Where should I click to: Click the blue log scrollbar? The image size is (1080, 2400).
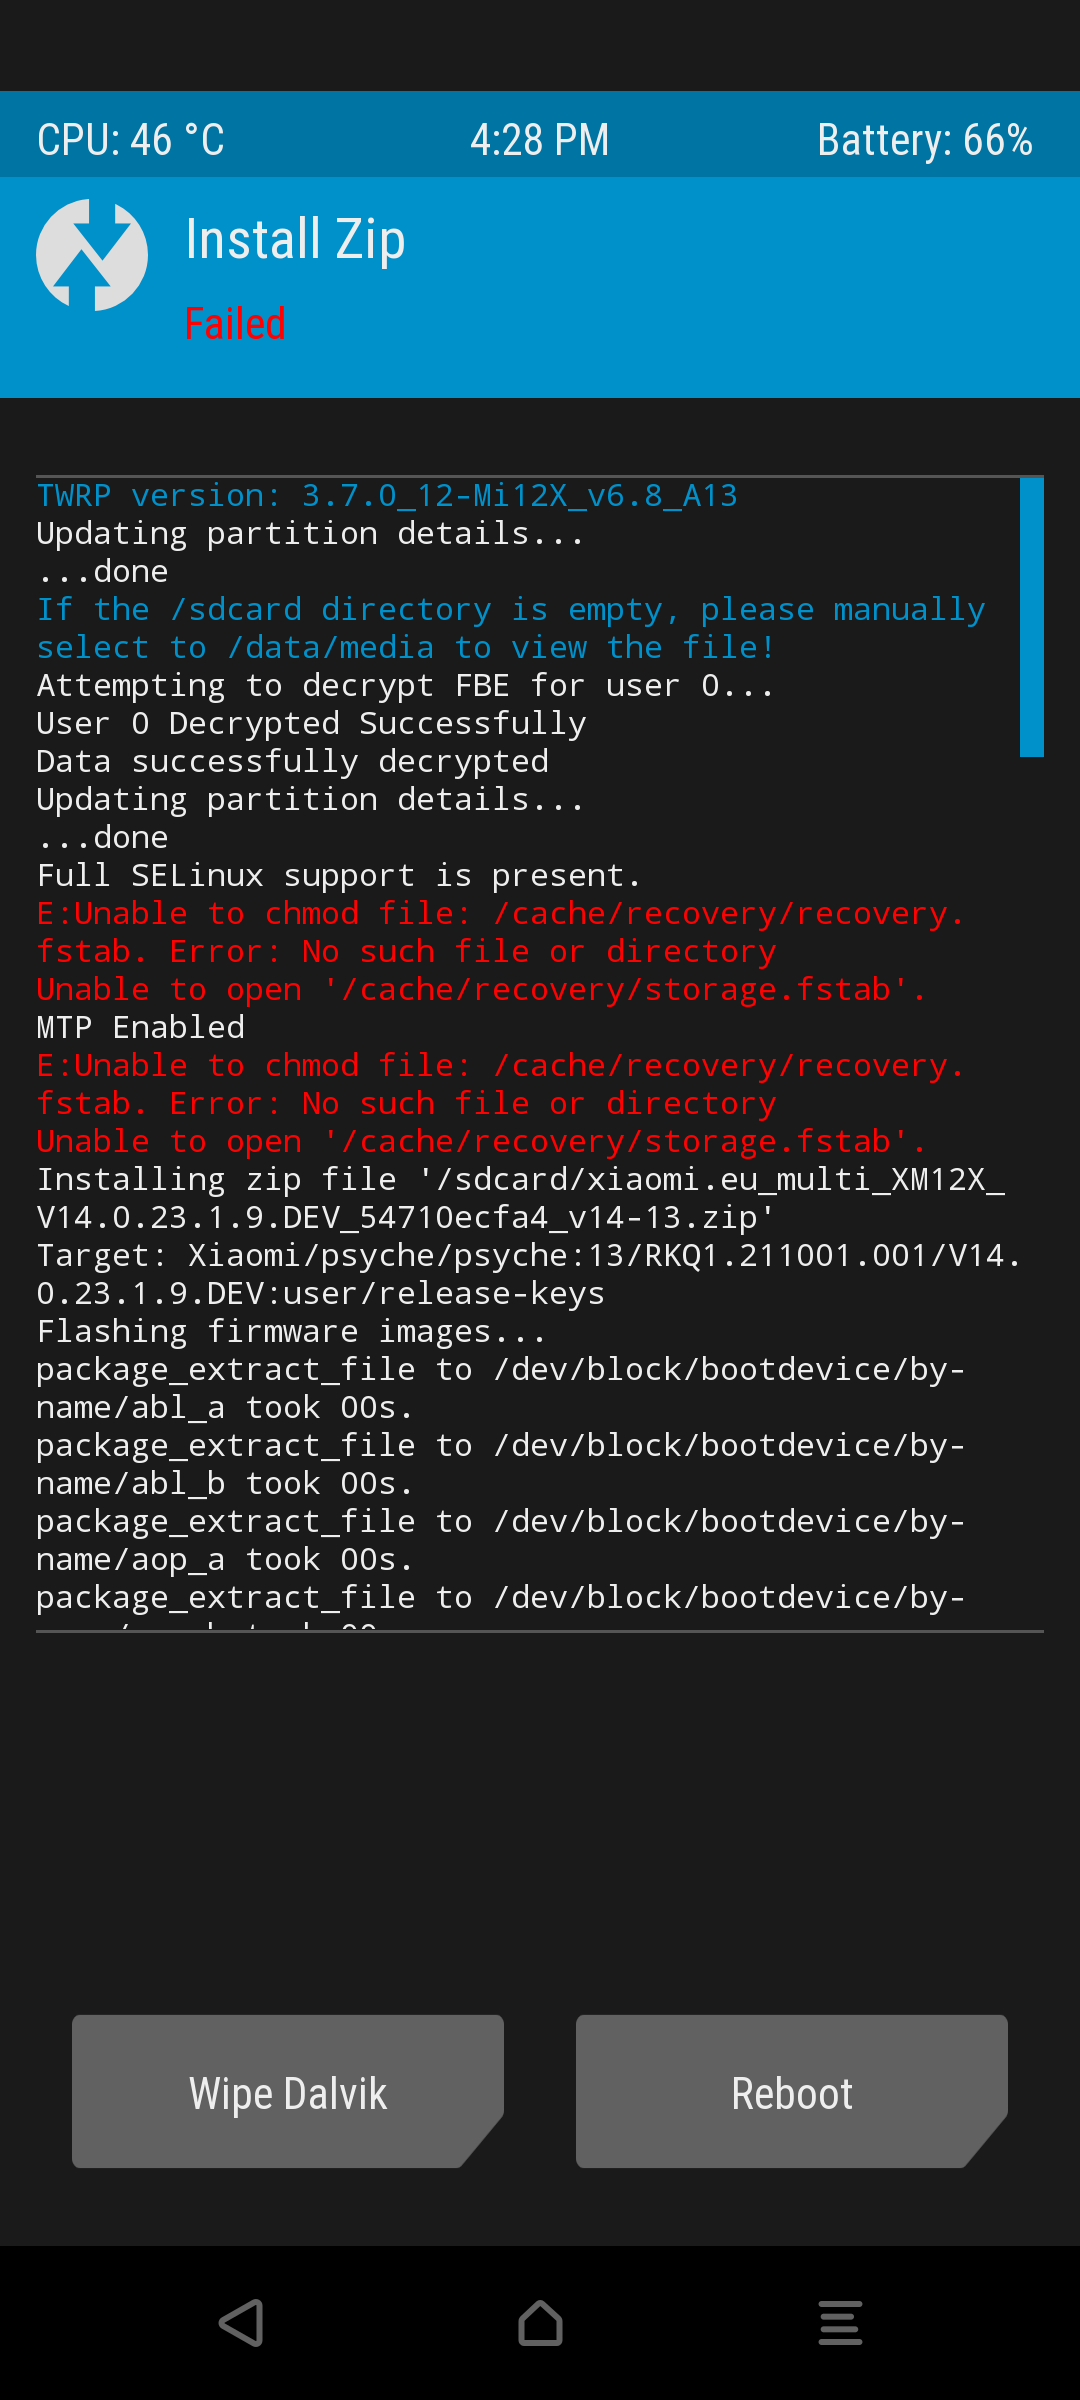[1032, 617]
